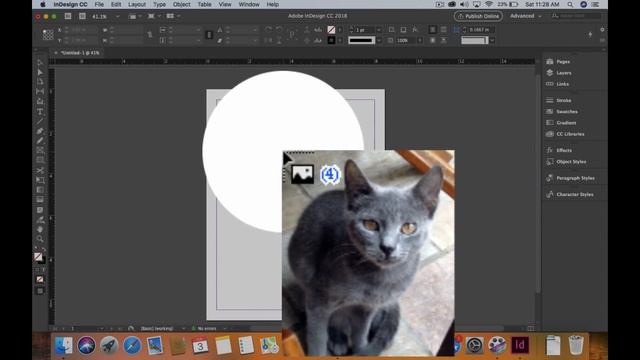
Task: Select the Note tool
Action: [x=40, y=210]
